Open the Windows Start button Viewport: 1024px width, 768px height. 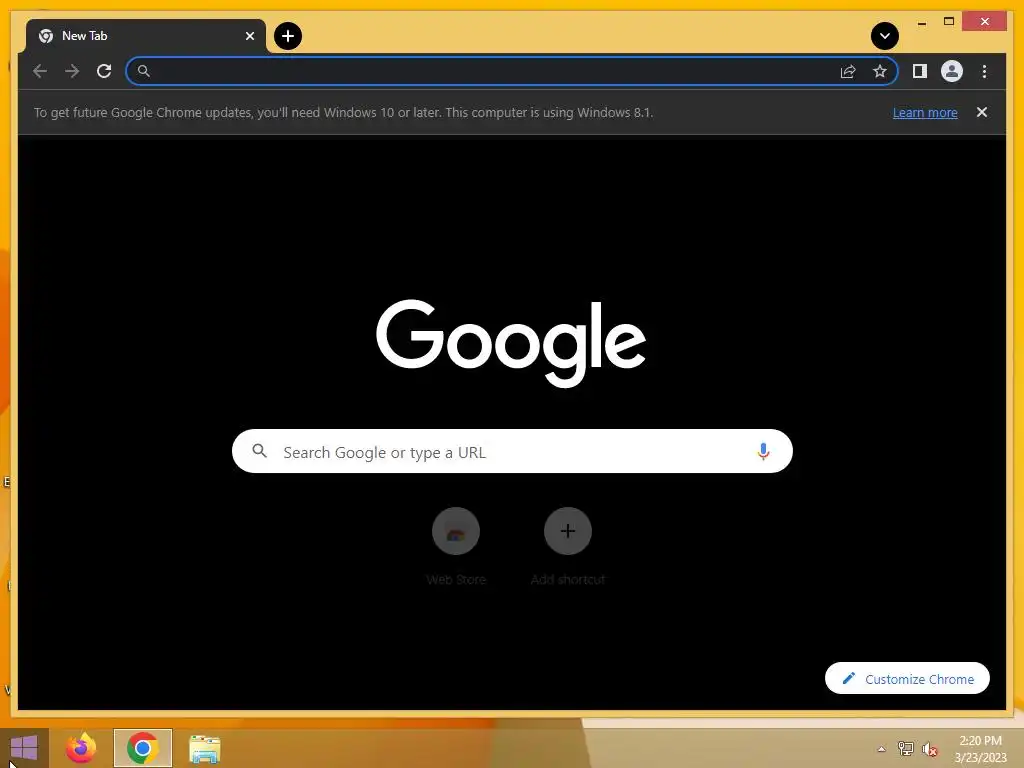pyautogui.click(x=24, y=748)
